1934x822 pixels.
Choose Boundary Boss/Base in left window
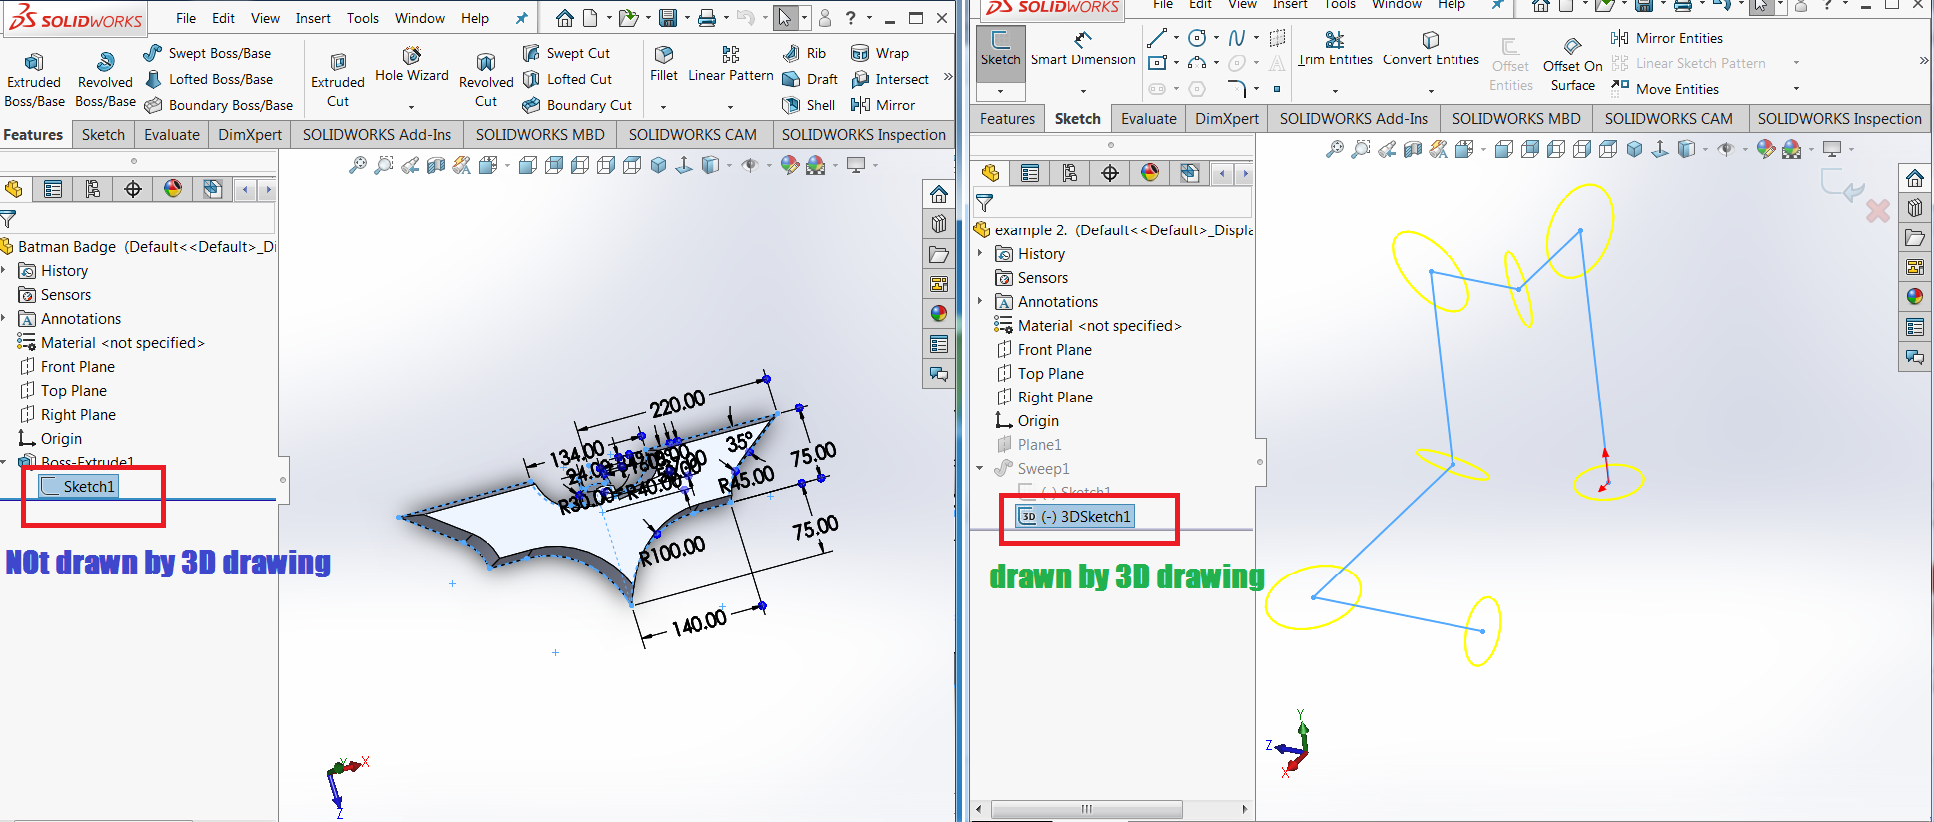pyautogui.click(x=218, y=105)
